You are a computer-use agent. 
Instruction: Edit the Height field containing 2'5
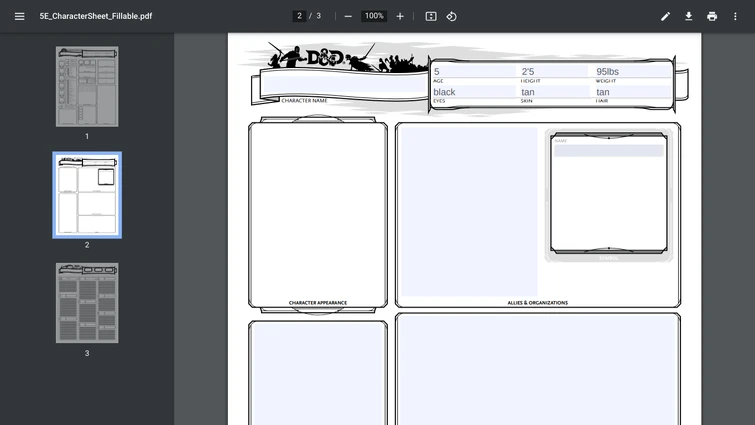(553, 71)
